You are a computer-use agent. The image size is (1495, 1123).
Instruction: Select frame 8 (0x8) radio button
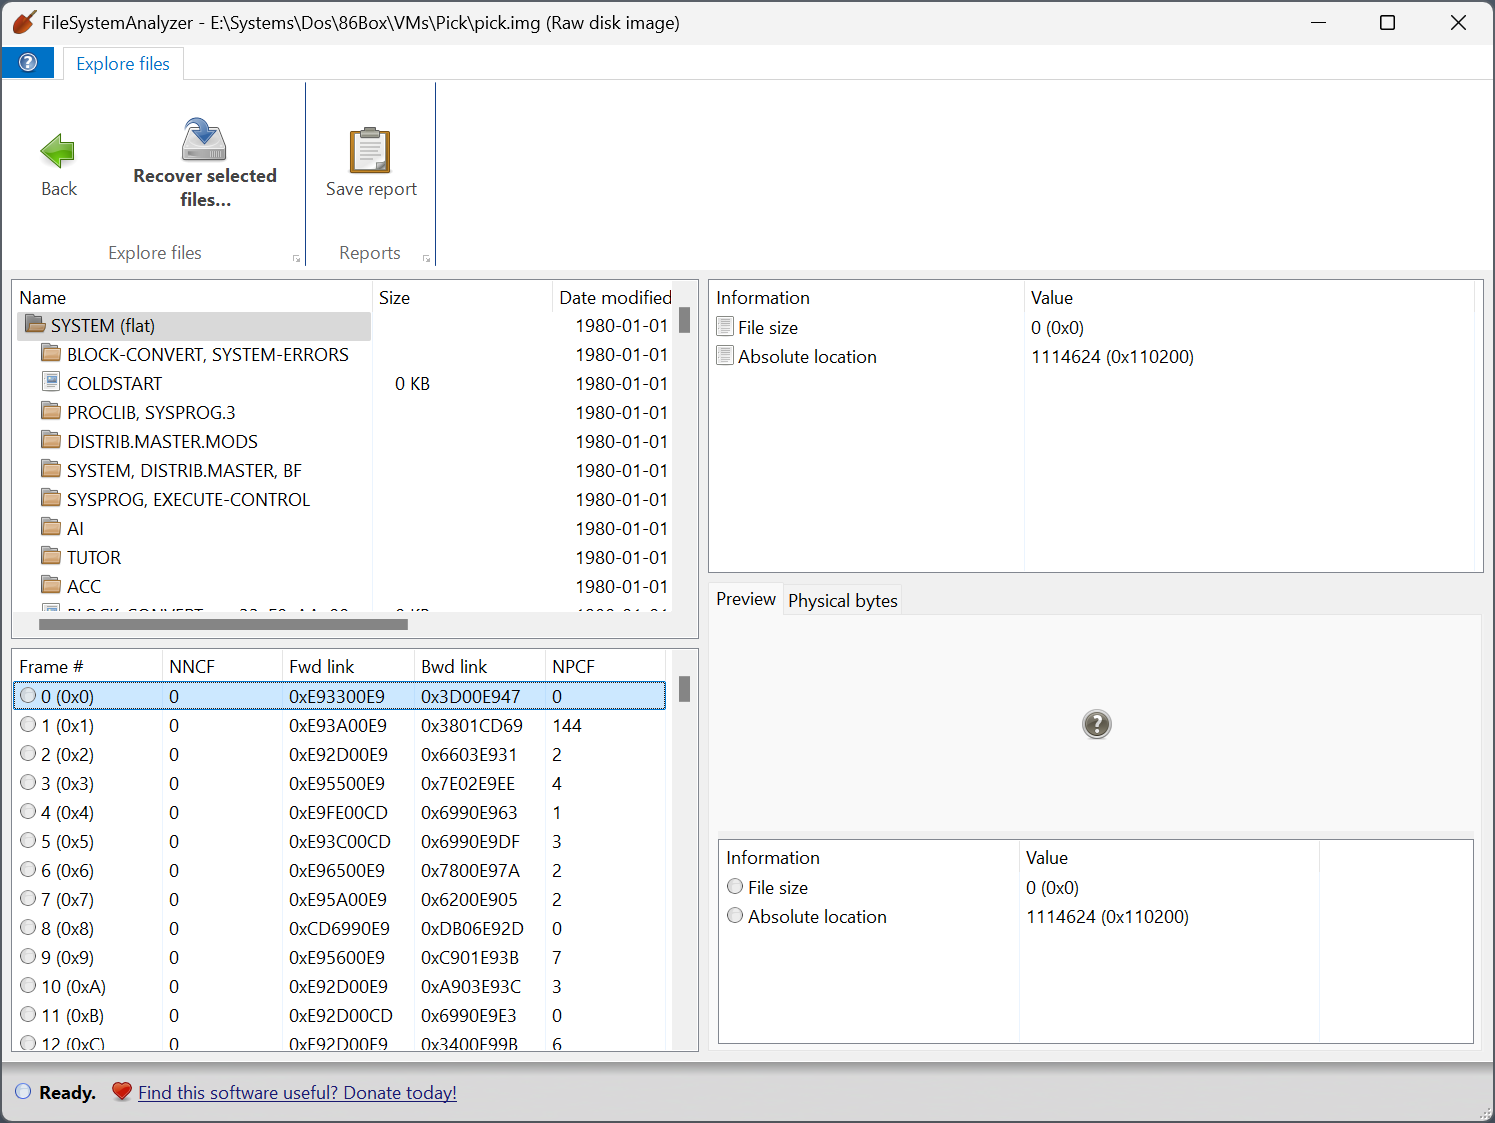(x=28, y=927)
